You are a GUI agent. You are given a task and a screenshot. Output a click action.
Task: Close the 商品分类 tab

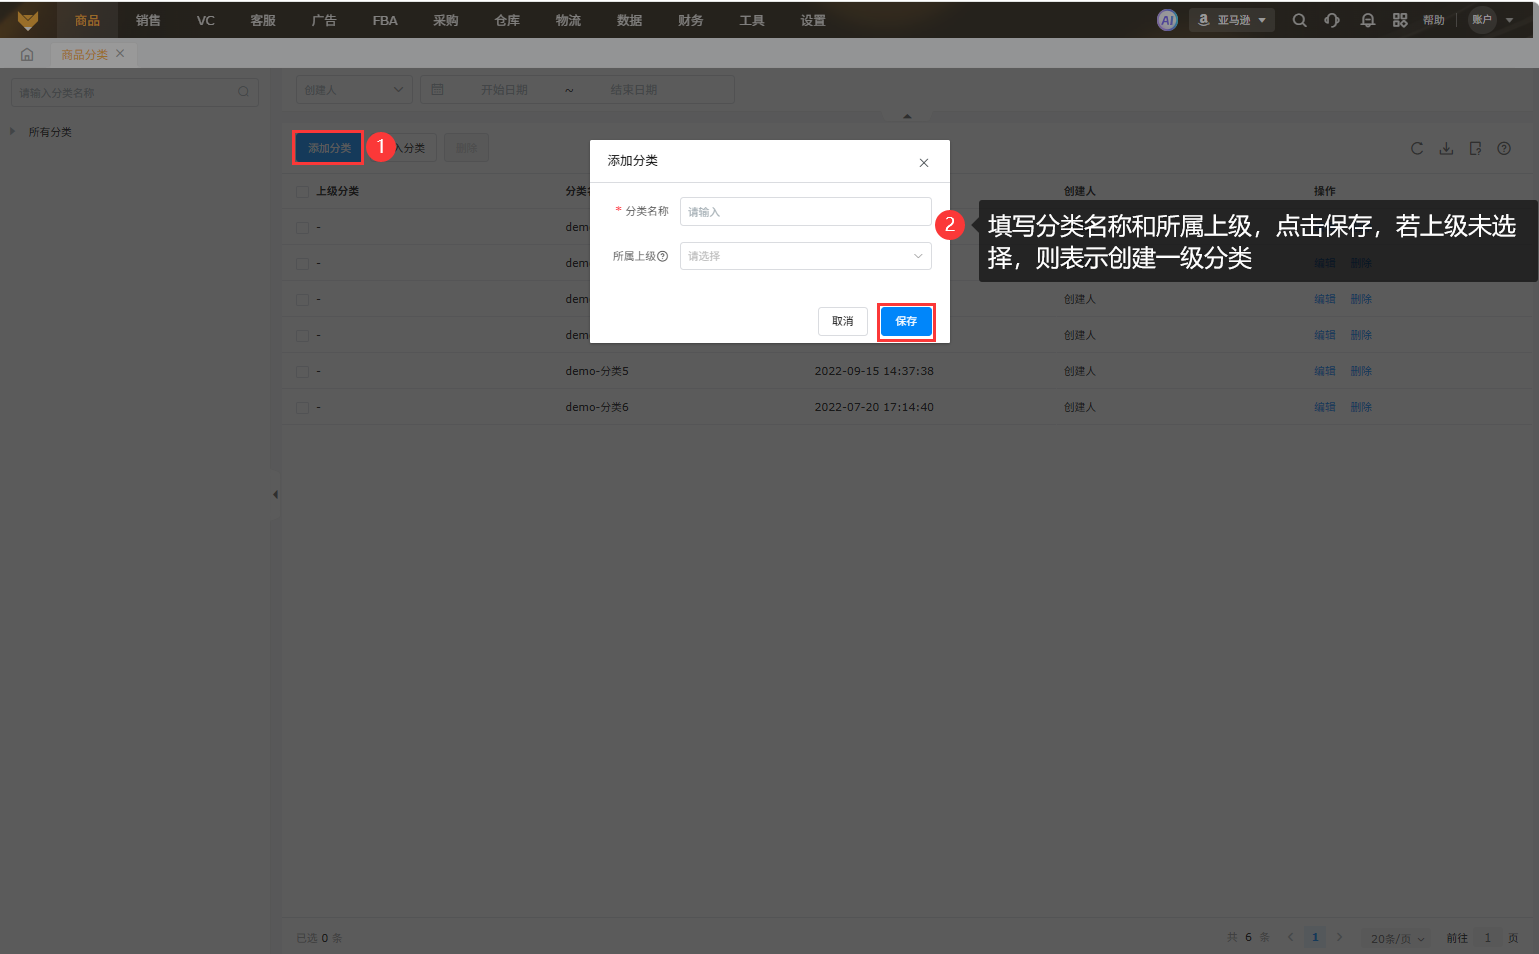tap(120, 54)
